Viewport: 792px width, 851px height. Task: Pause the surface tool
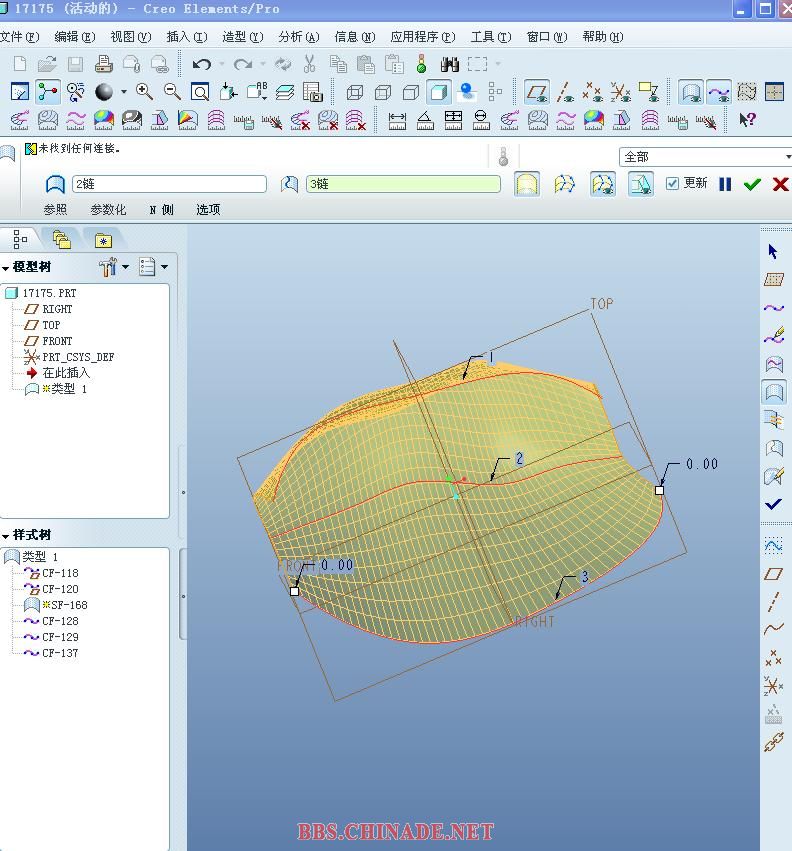tap(725, 184)
